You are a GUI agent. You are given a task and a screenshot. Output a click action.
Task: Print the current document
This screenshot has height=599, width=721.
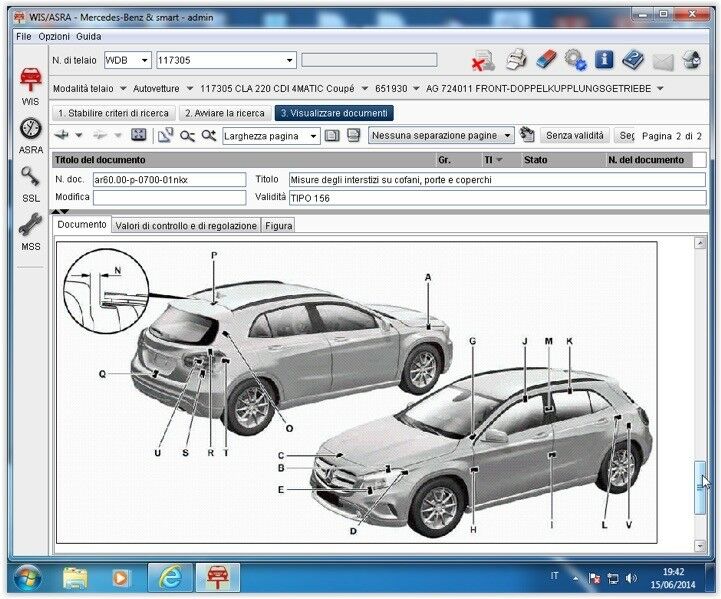tap(516, 60)
